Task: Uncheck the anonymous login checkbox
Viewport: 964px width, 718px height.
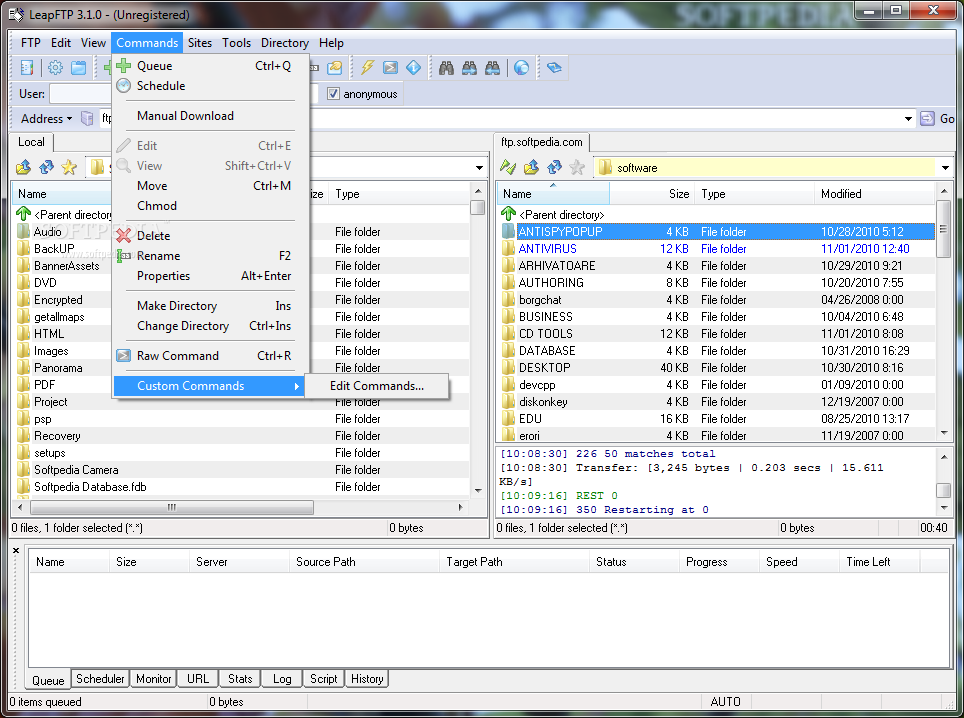Action: 334,94
